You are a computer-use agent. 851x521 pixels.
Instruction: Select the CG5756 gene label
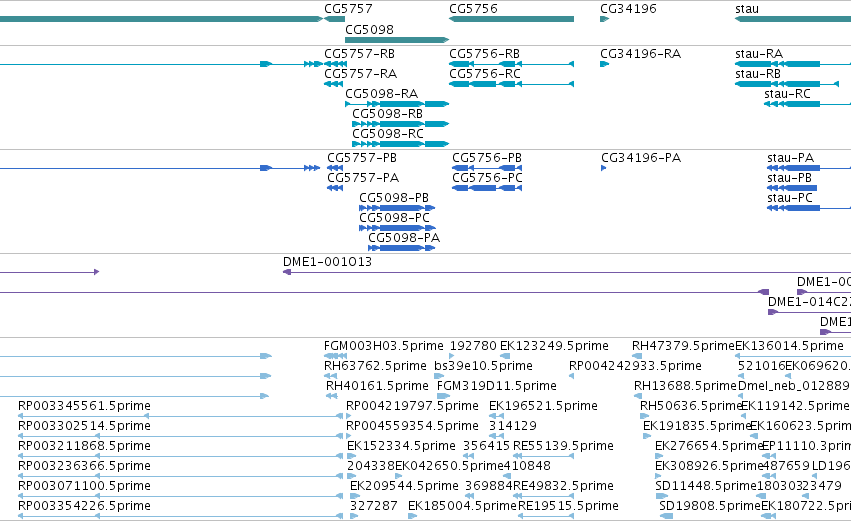point(473,9)
